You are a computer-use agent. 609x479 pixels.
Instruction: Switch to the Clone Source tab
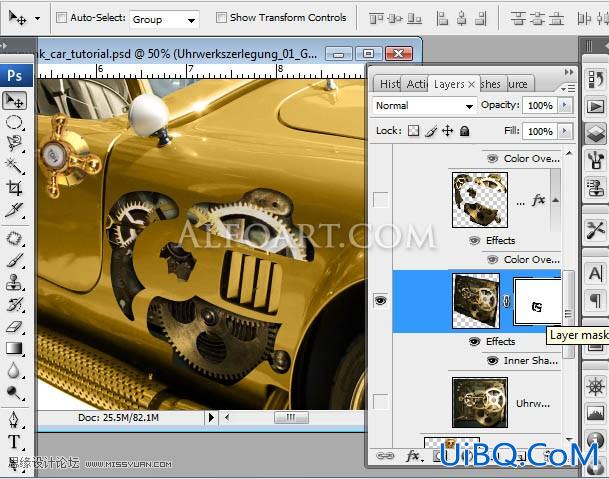pyautogui.click(x=518, y=84)
